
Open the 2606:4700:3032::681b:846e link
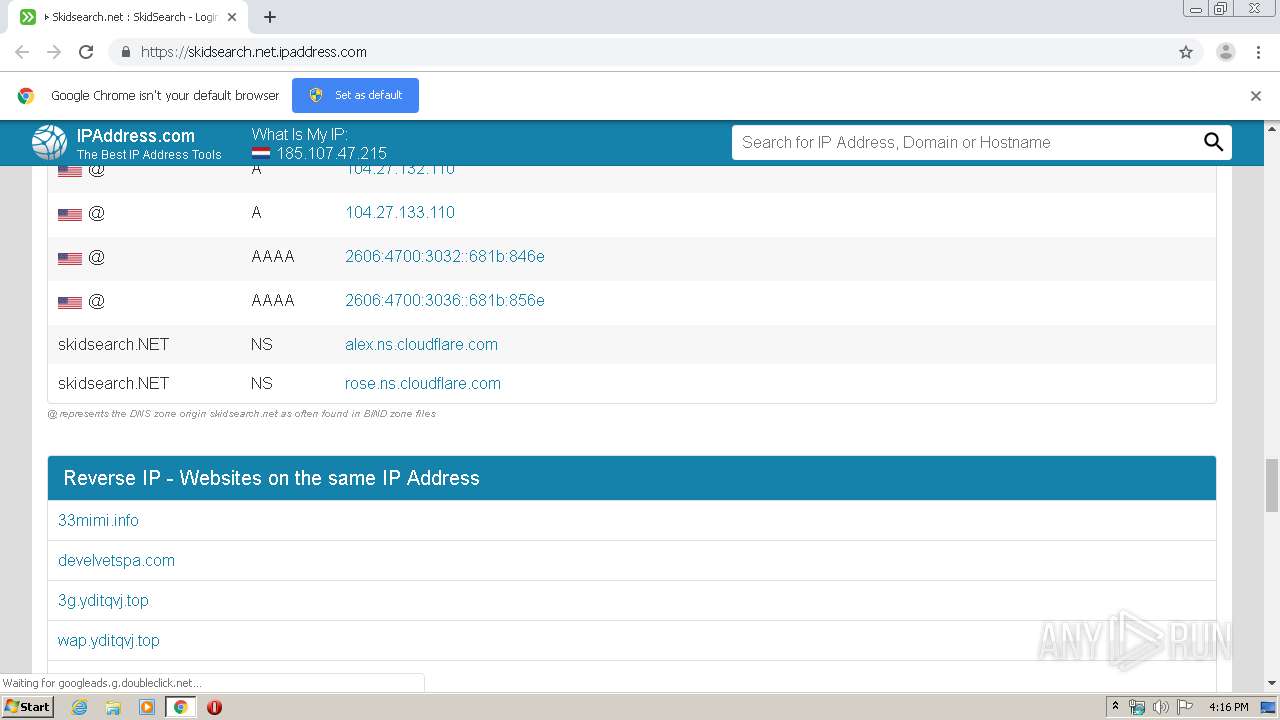445,256
